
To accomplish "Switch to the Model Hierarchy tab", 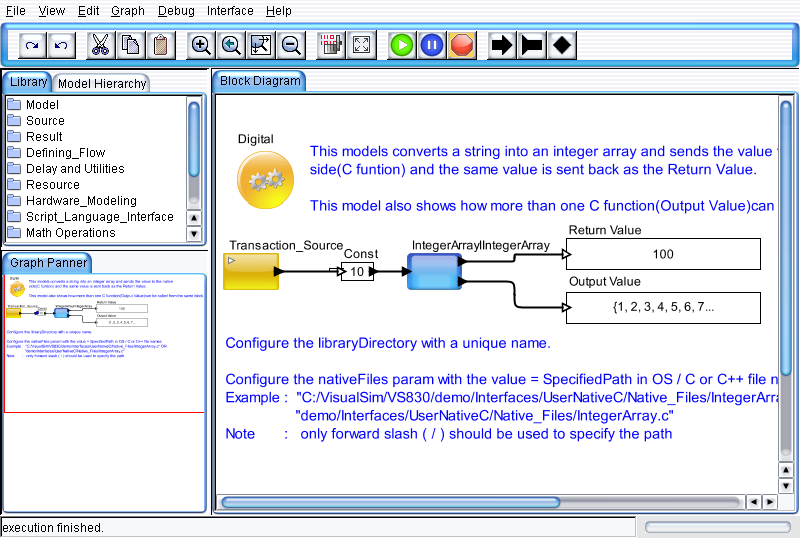I will click(x=102, y=83).
